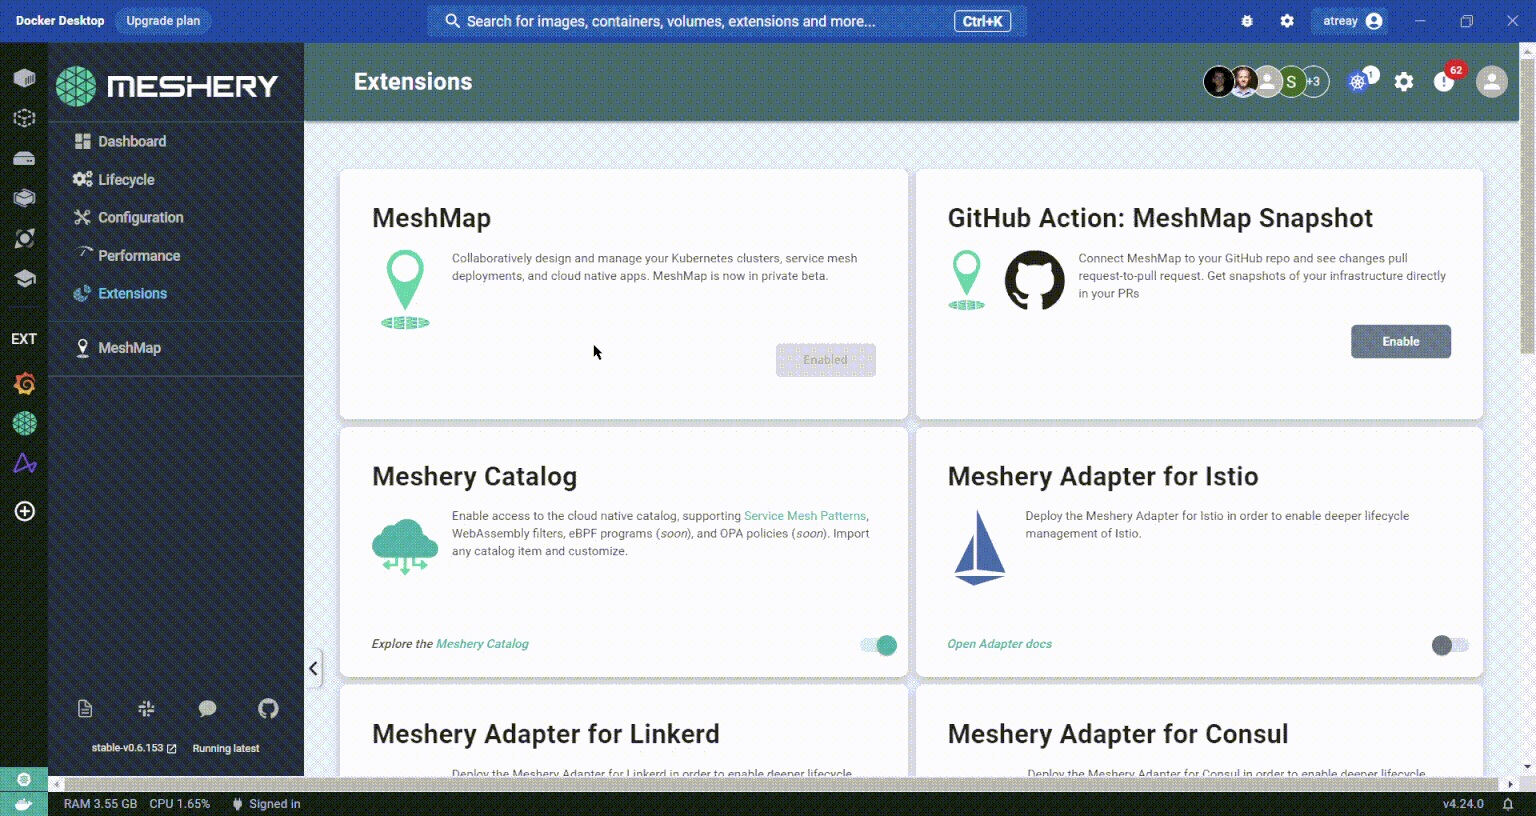Open the GitHub icon in sidebar footer
1536x816 pixels.
point(268,709)
